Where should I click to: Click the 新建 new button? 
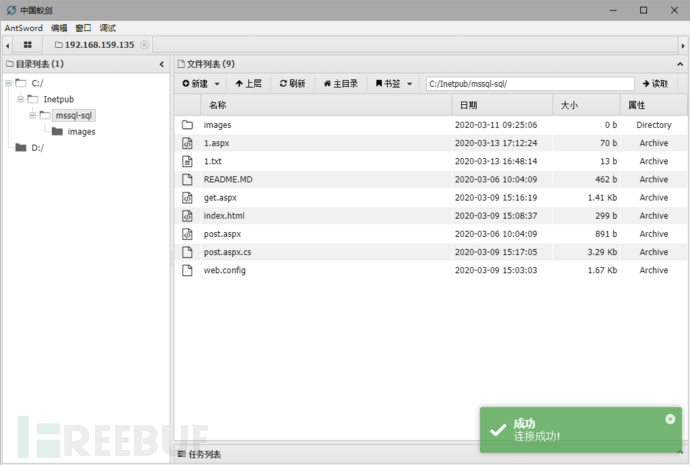coord(195,84)
